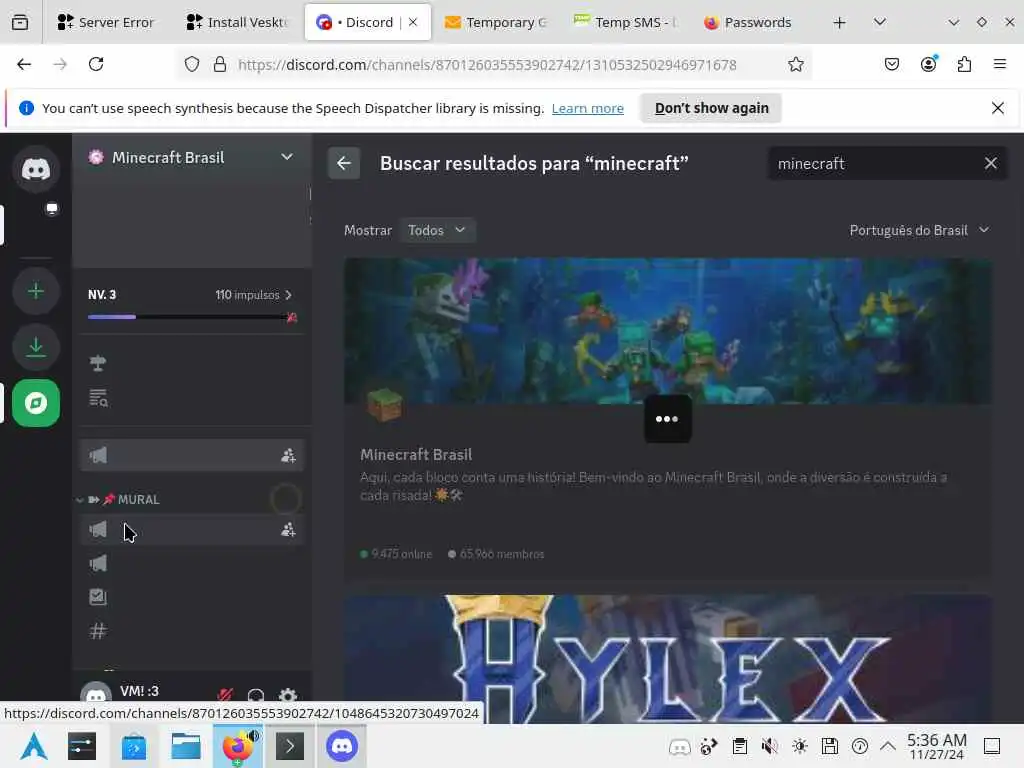Reload the current page
The image size is (1024, 768).
(x=96, y=64)
